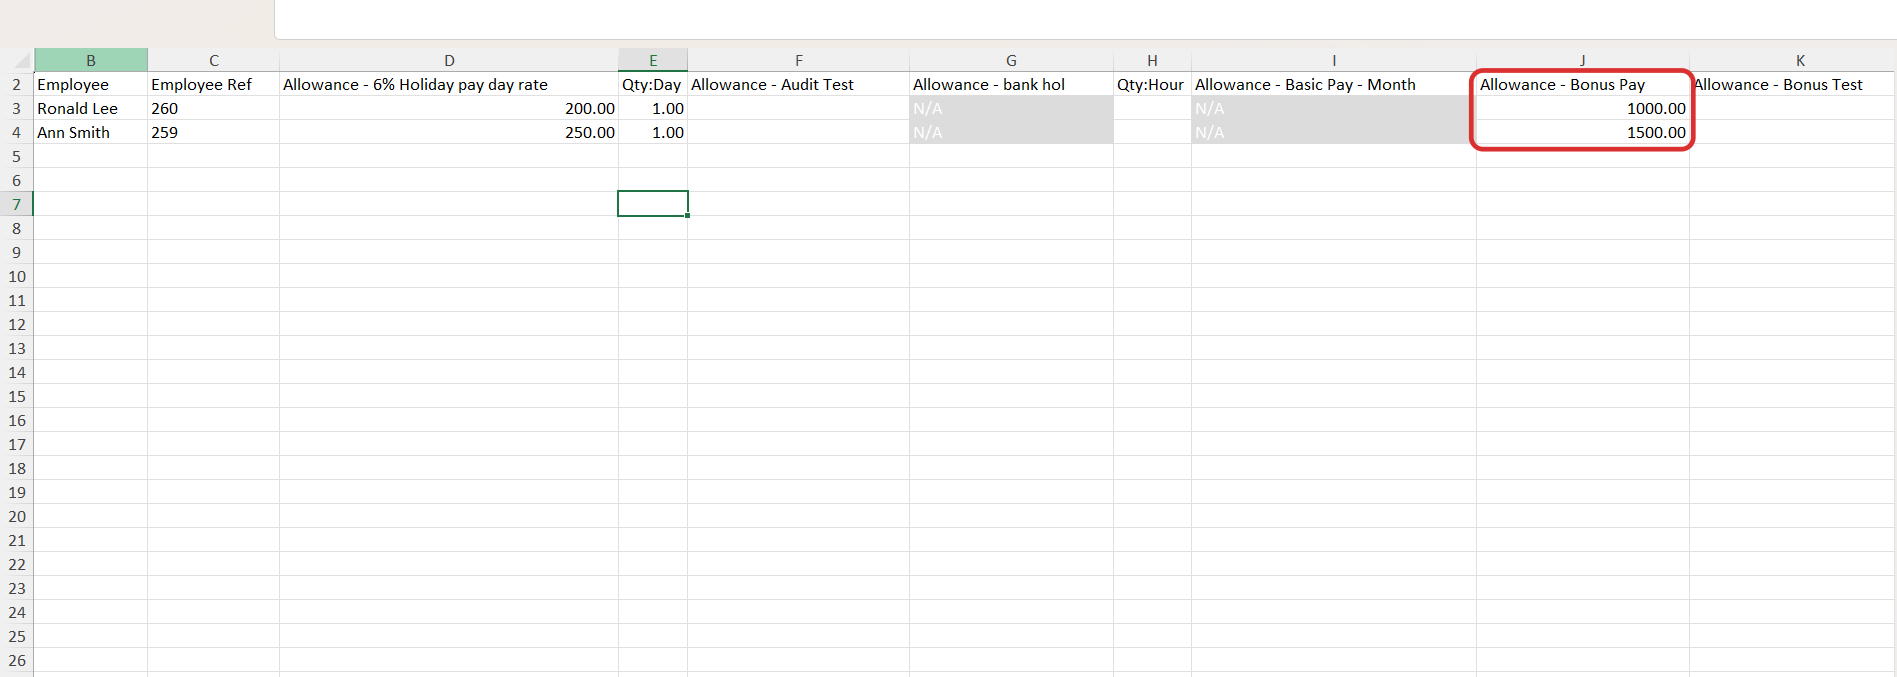Select the 'Ronald Lee' cell

pyautogui.click(x=91, y=108)
